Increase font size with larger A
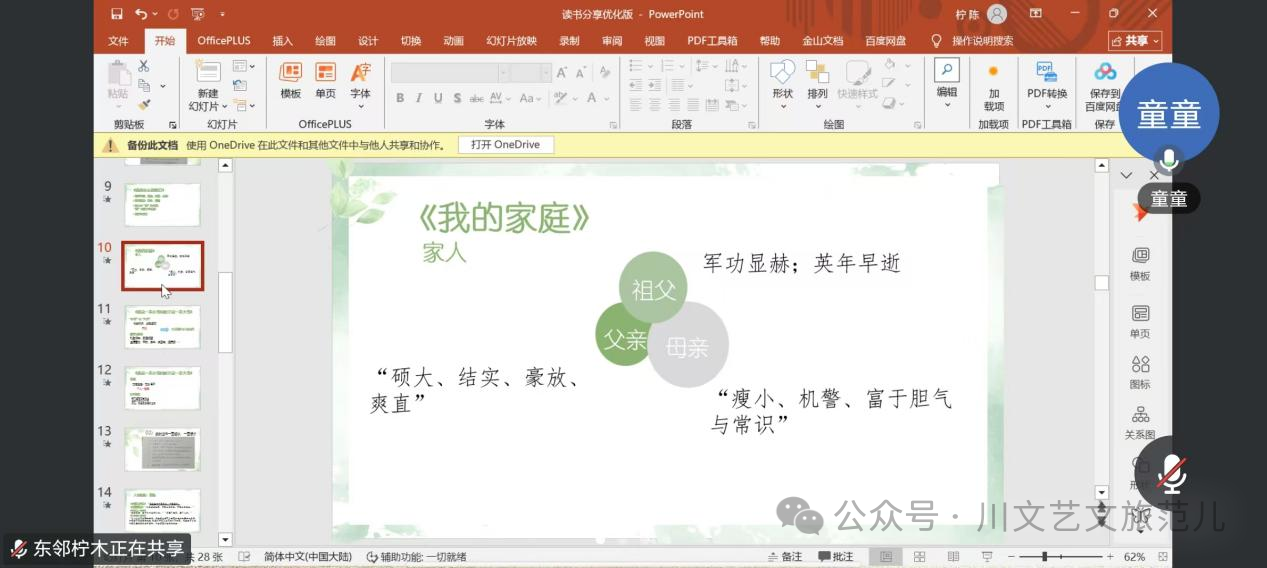The image size is (1267, 568). tap(563, 72)
